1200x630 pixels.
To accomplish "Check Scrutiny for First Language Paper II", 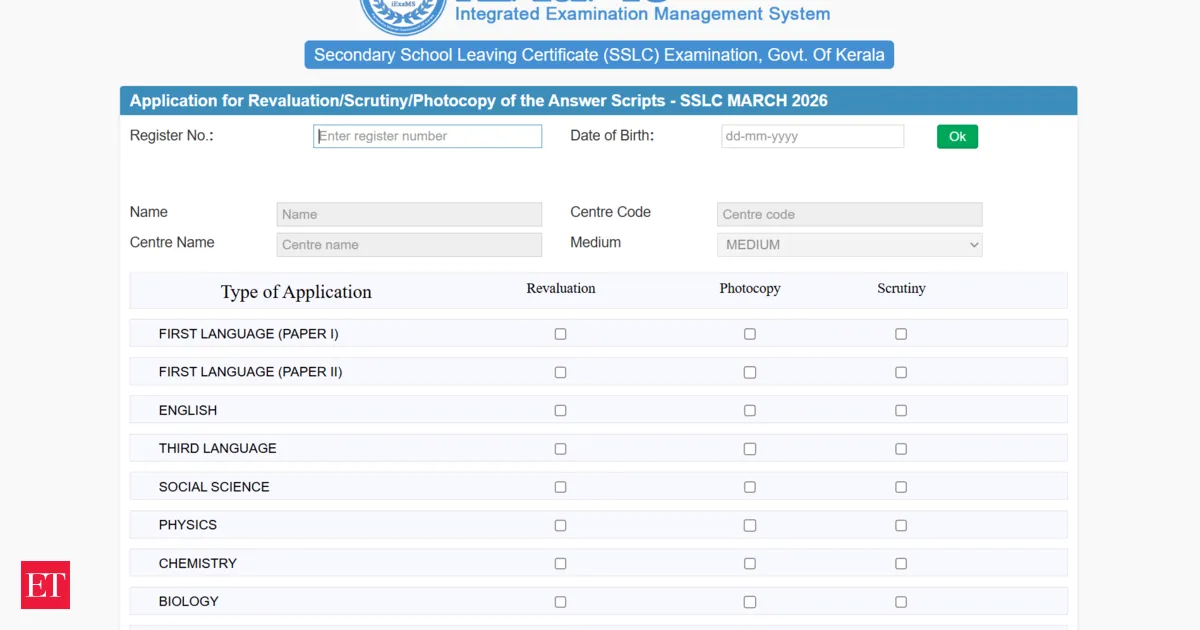I will tap(901, 372).
